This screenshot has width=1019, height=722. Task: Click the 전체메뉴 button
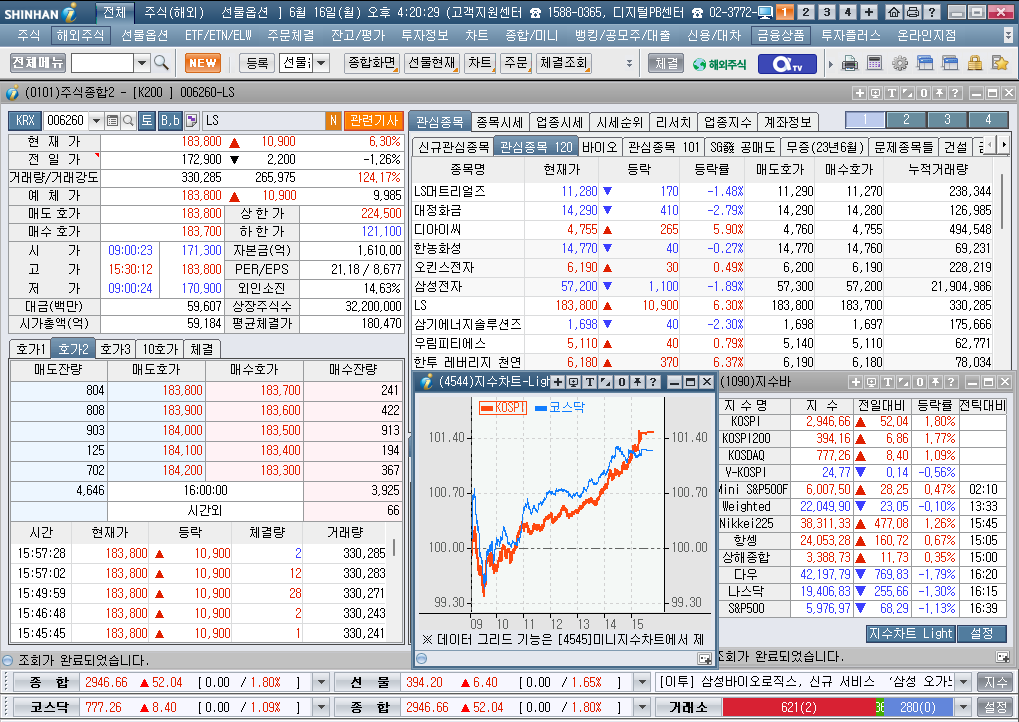pos(38,62)
